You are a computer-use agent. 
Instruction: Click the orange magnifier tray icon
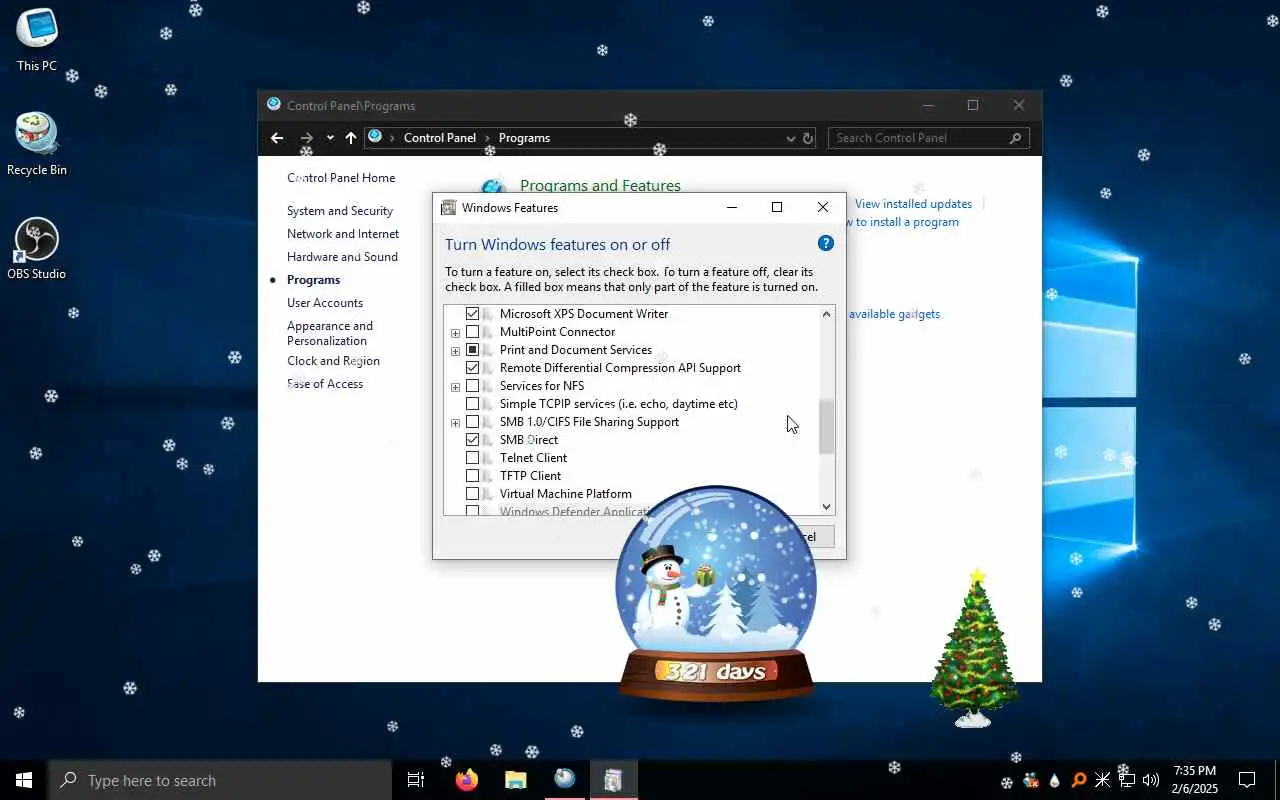coord(1079,780)
